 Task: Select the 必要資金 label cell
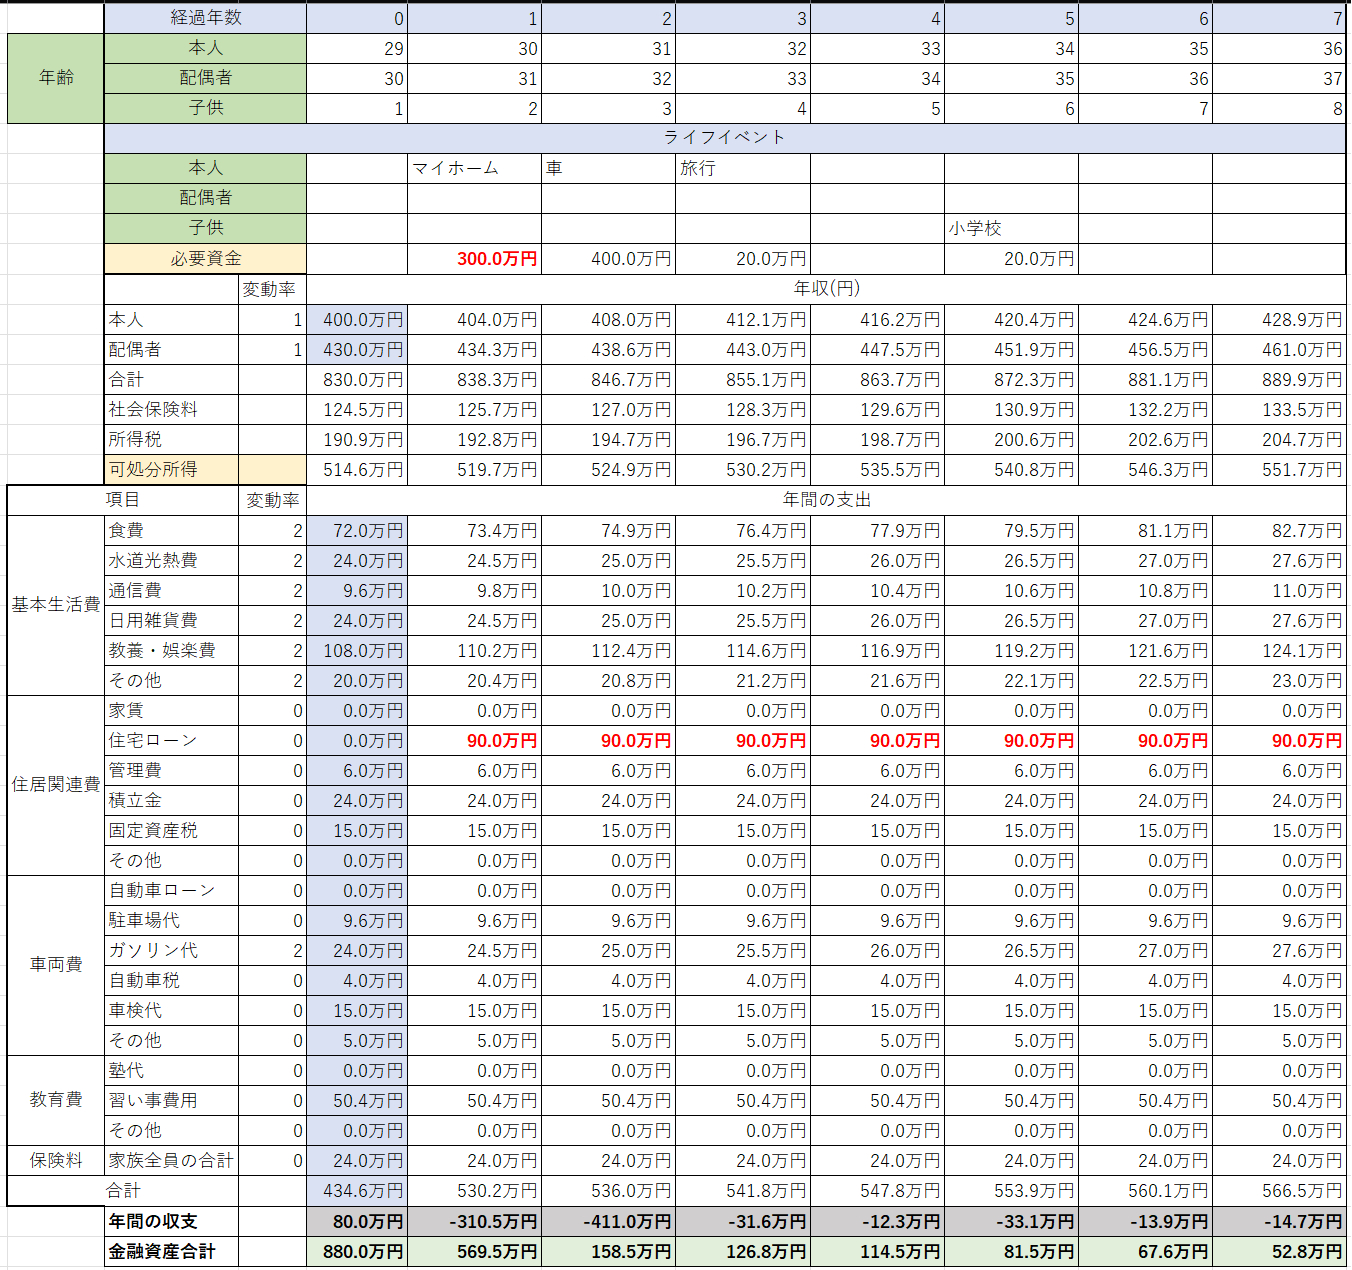(205, 259)
